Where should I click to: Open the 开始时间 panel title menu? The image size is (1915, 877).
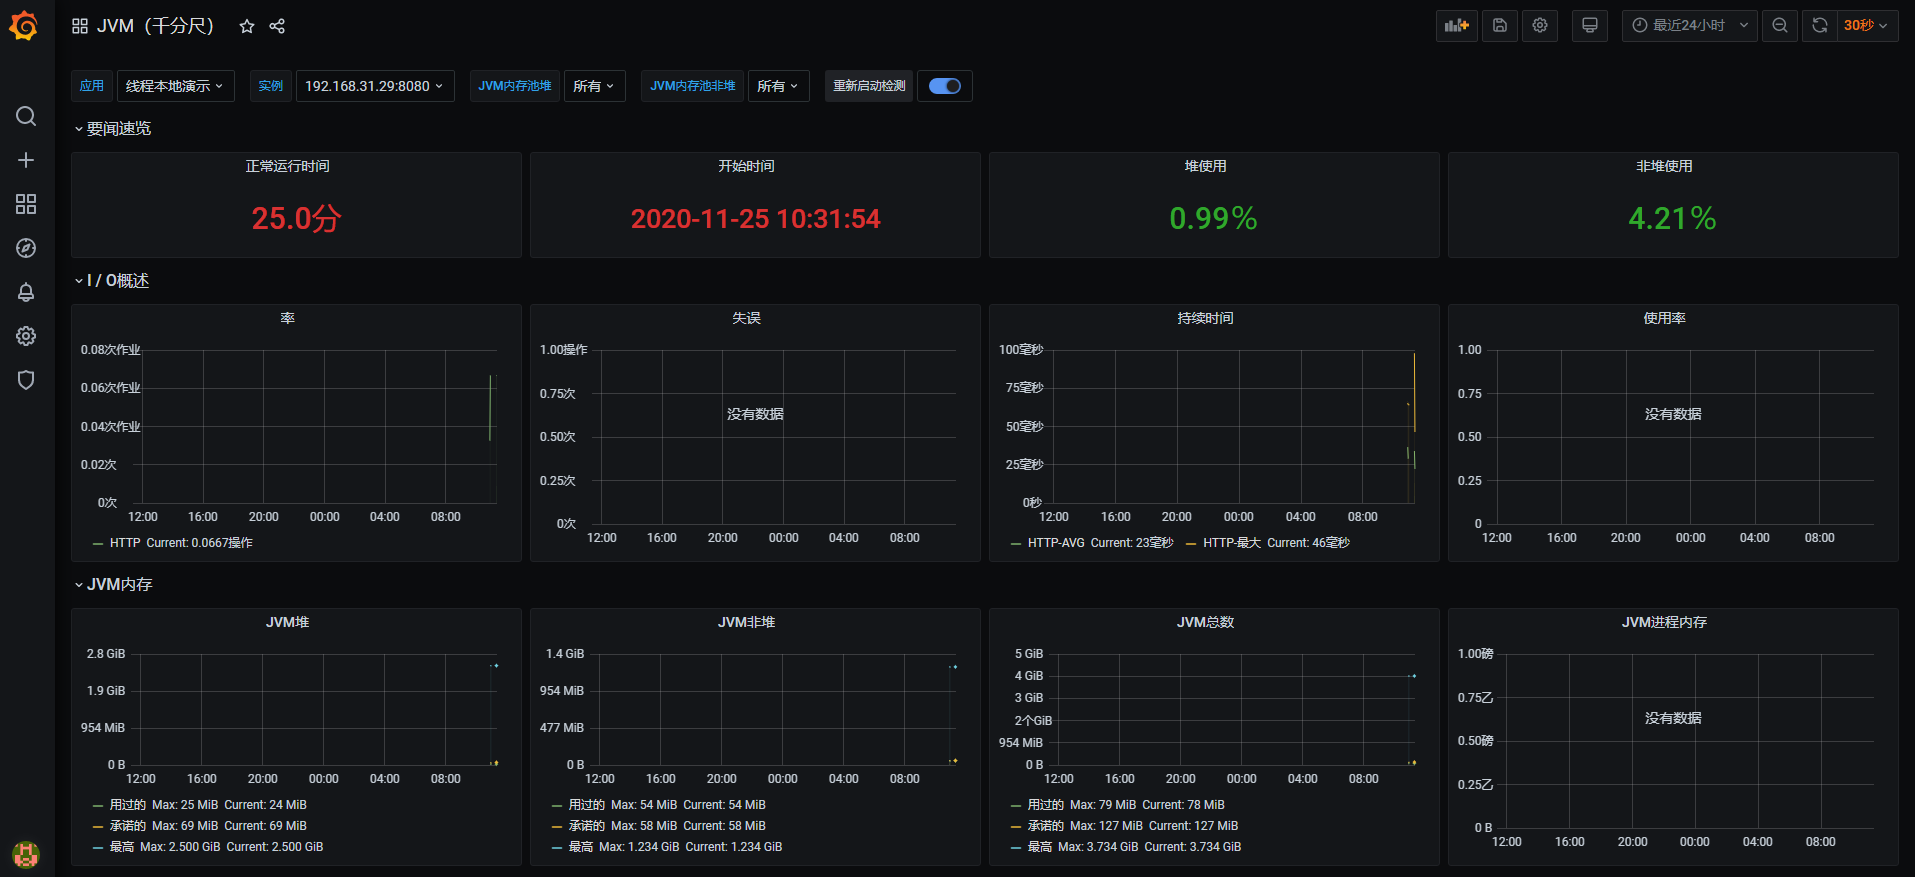pyautogui.click(x=747, y=166)
